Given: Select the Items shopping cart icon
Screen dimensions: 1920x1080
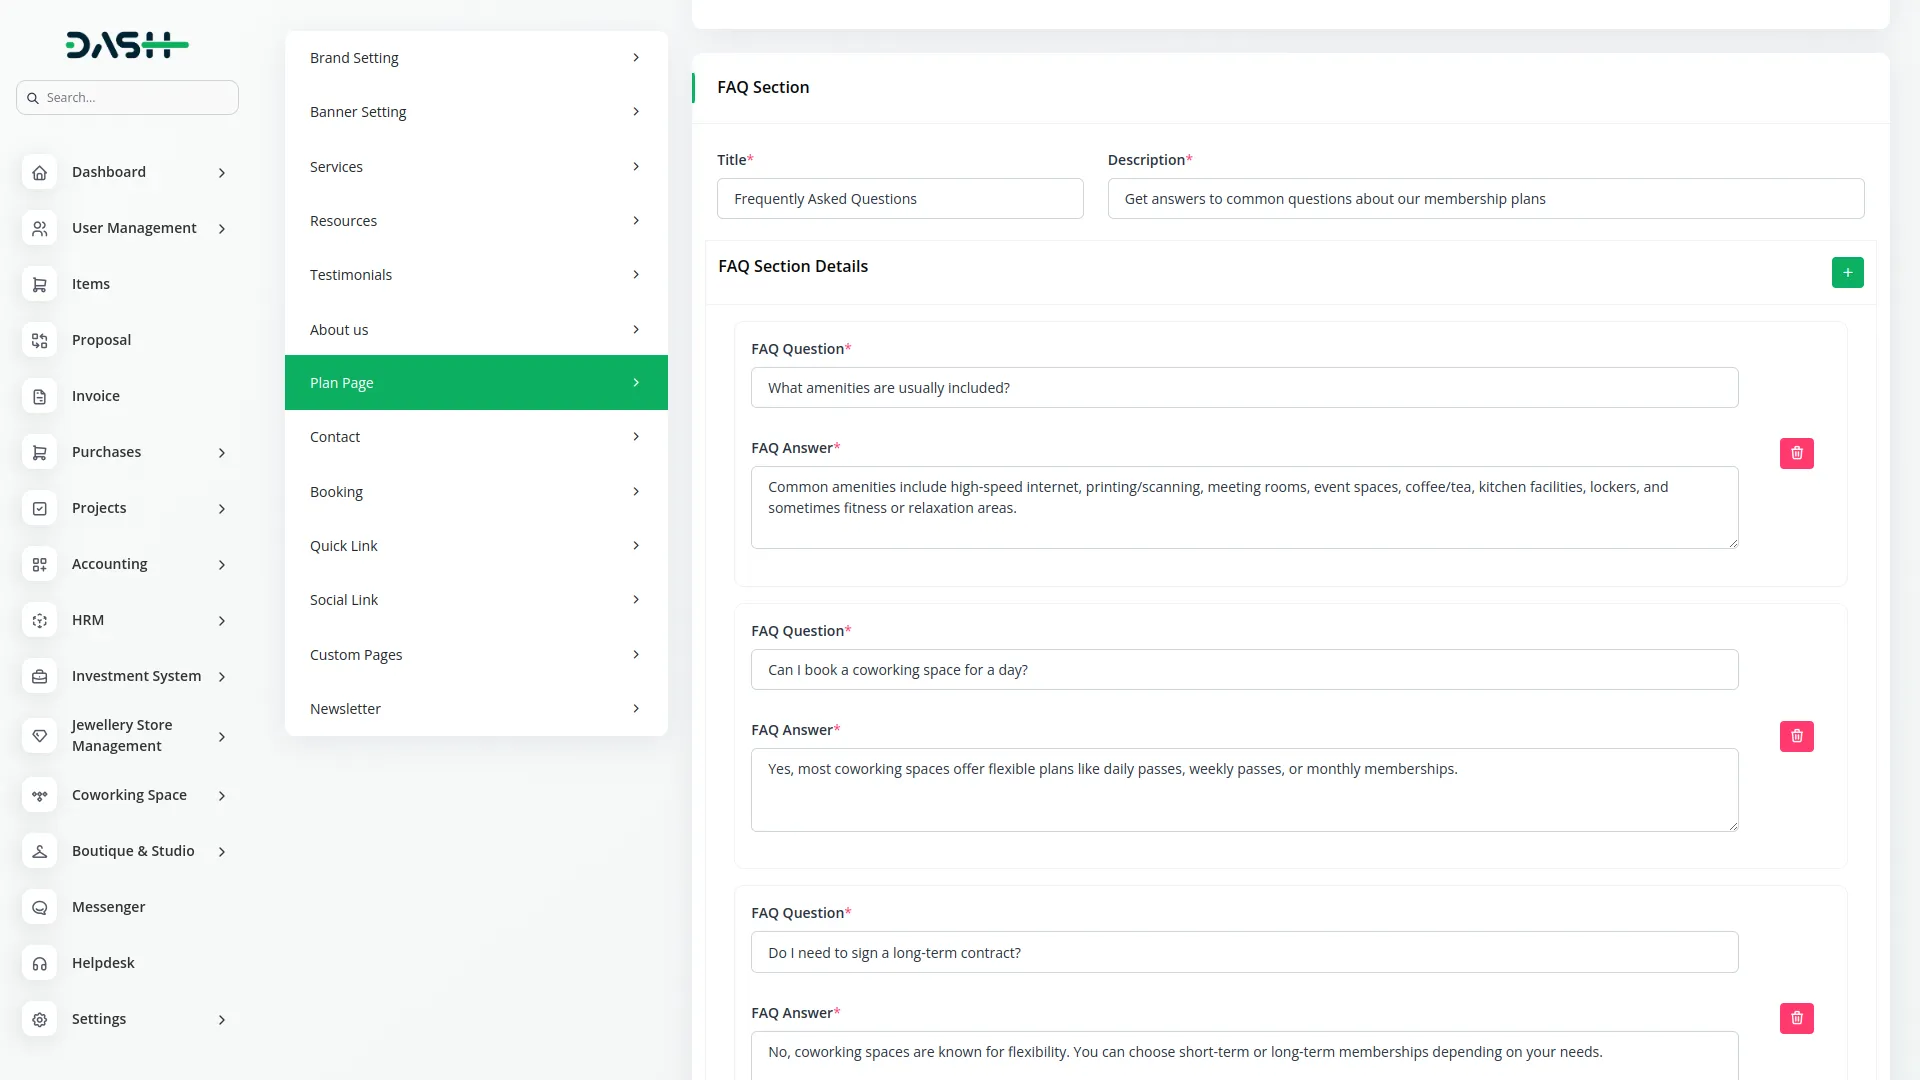Looking at the screenshot, I should pyautogui.click(x=40, y=284).
